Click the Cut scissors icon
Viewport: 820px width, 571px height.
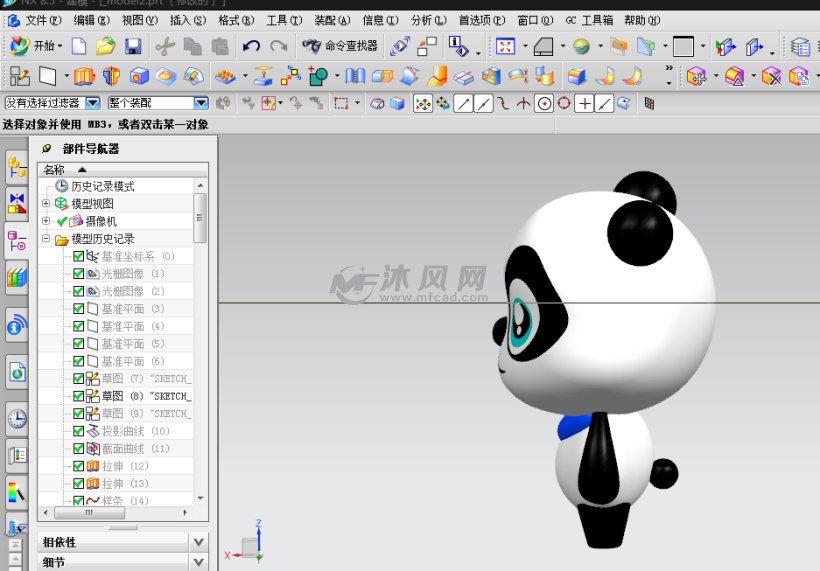(x=165, y=47)
